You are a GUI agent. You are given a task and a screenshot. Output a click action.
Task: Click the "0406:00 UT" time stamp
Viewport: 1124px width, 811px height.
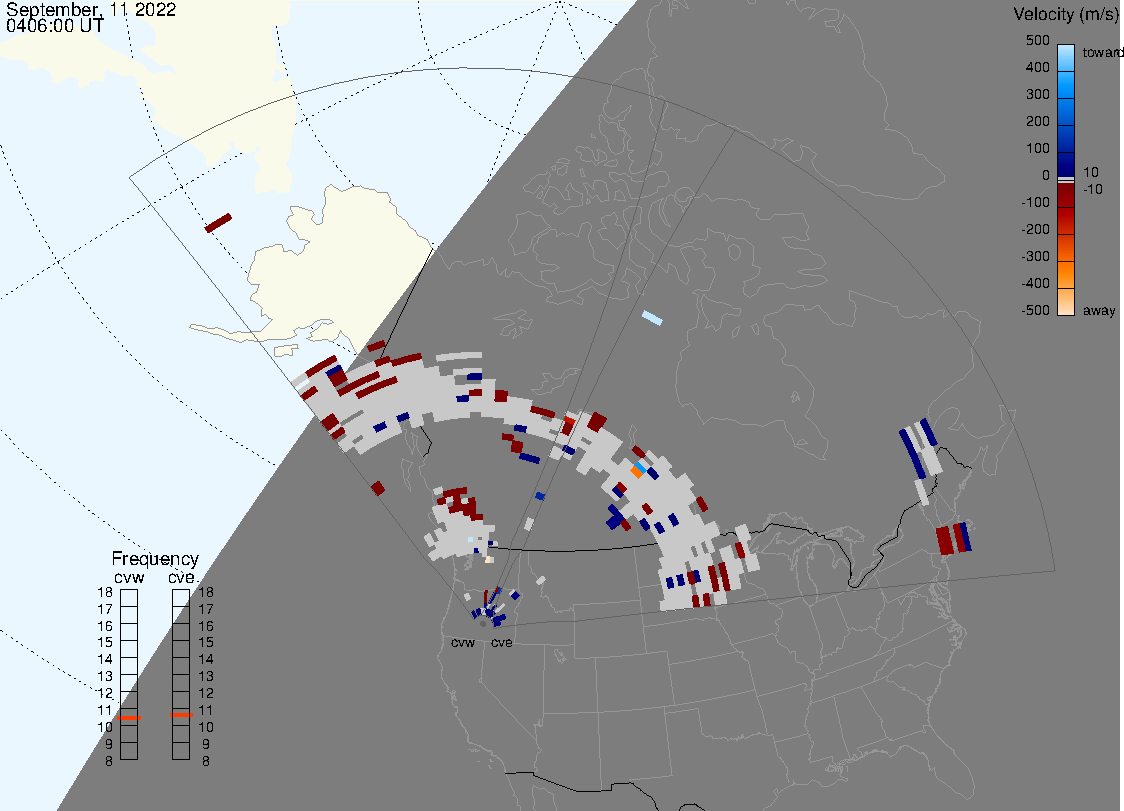pyautogui.click(x=54, y=26)
